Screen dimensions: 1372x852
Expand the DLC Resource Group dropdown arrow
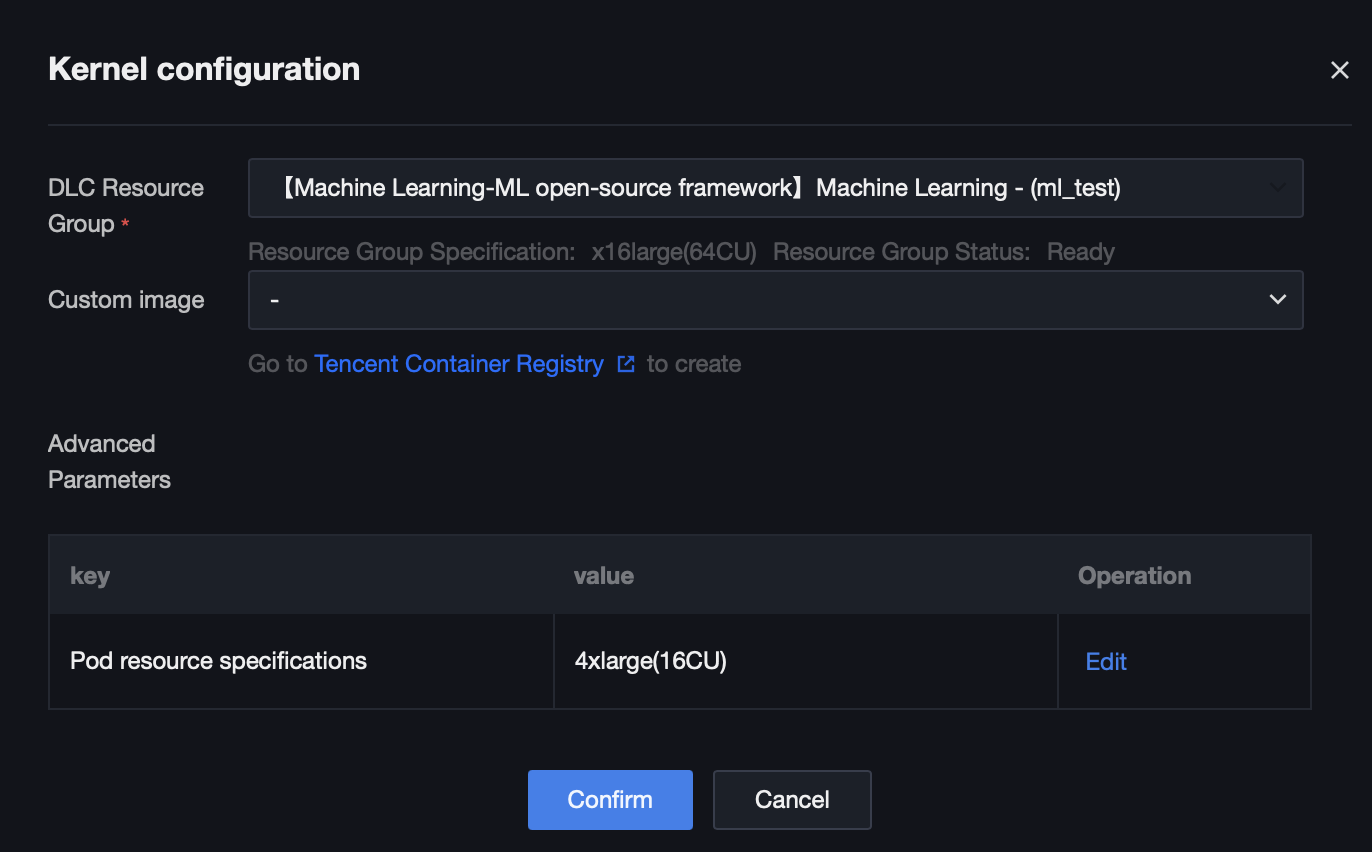click(1277, 187)
